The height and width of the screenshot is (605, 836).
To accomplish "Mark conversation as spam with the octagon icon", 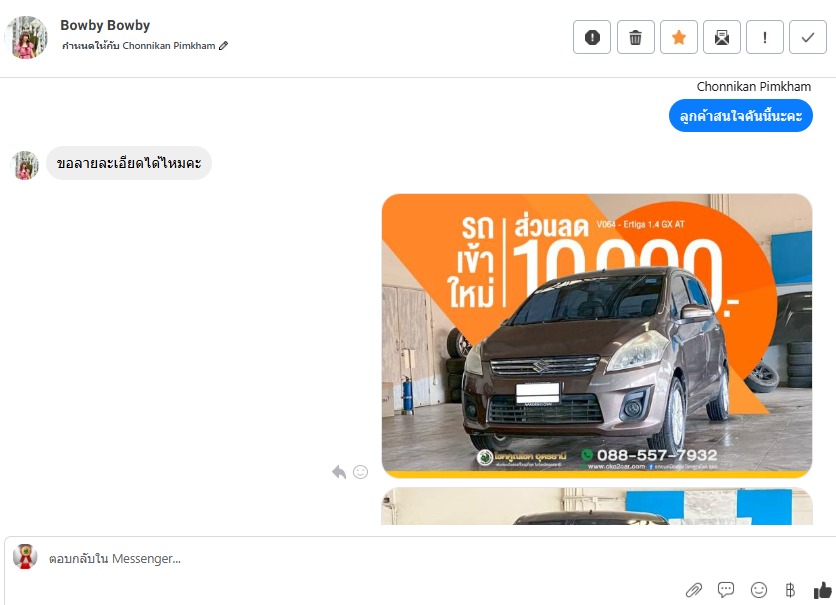I will click(592, 37).
